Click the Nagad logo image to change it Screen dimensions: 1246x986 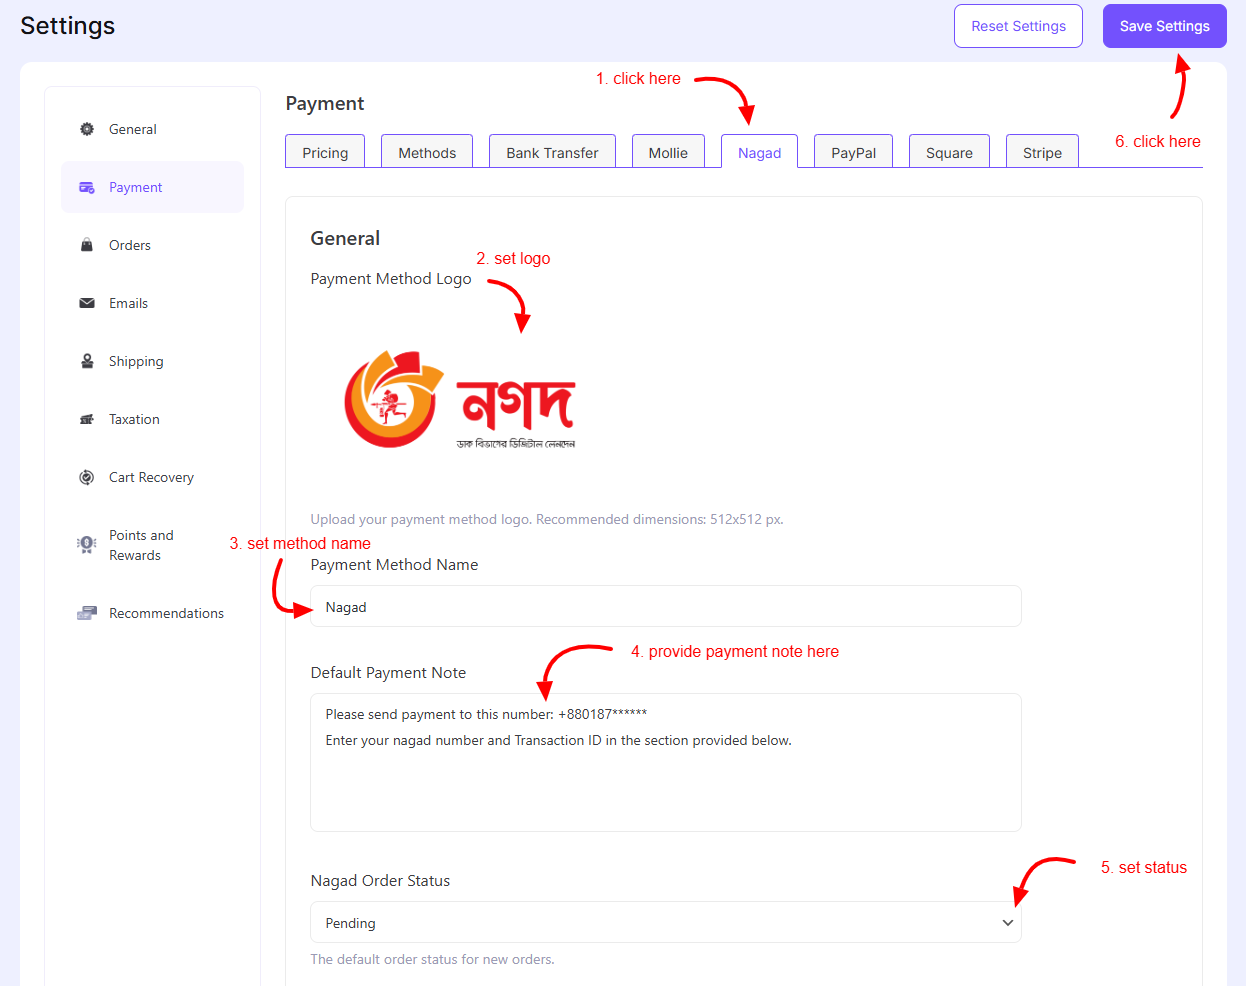pos(460,400)
